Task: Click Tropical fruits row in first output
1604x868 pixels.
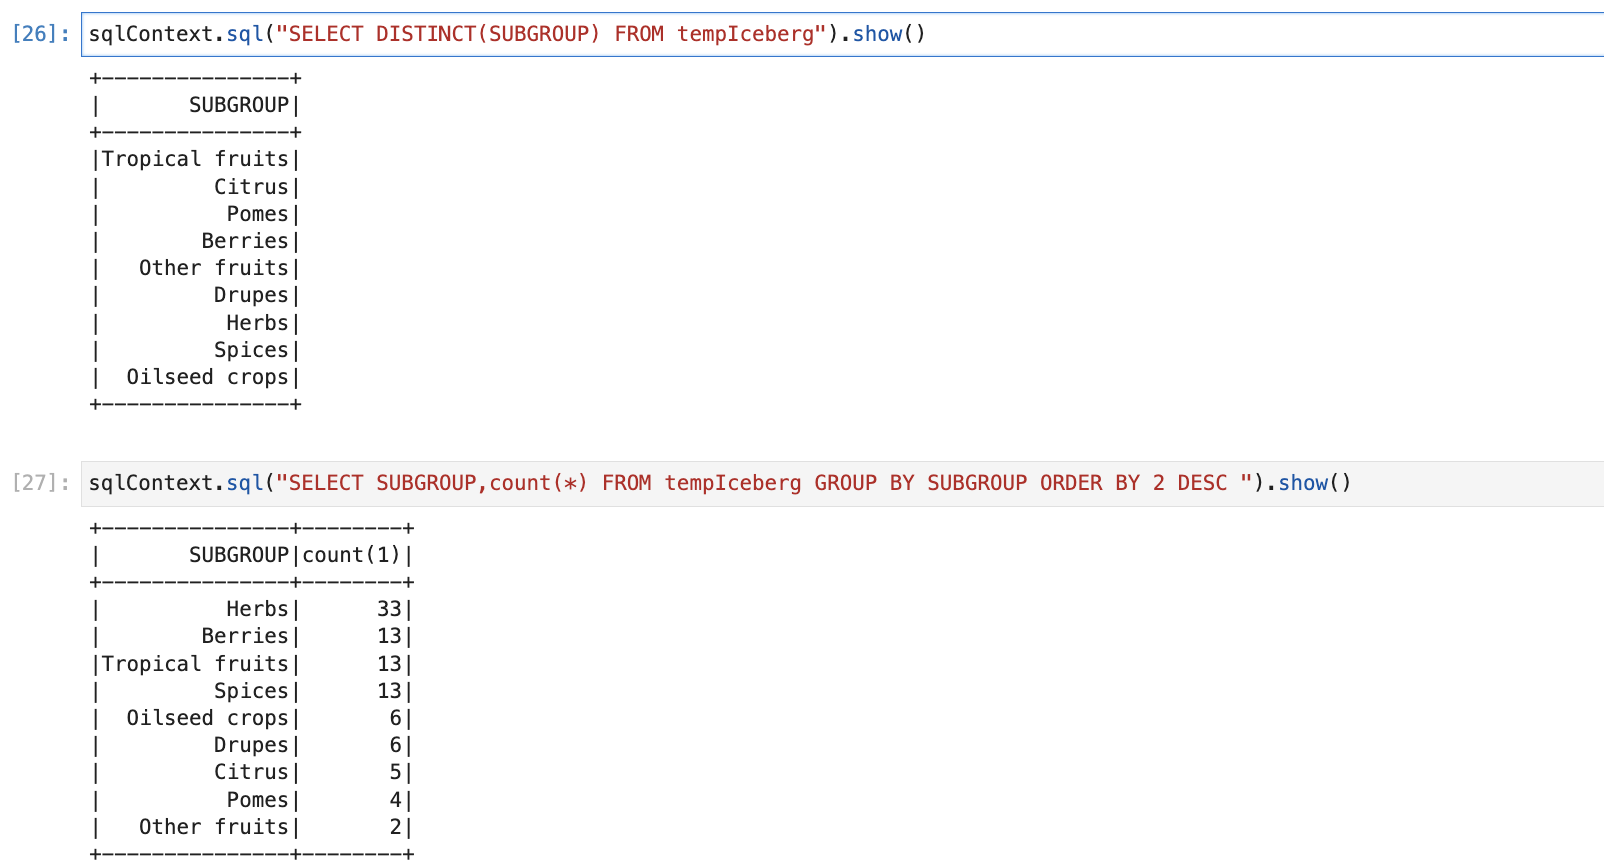Action: click(x=195, y=159)
